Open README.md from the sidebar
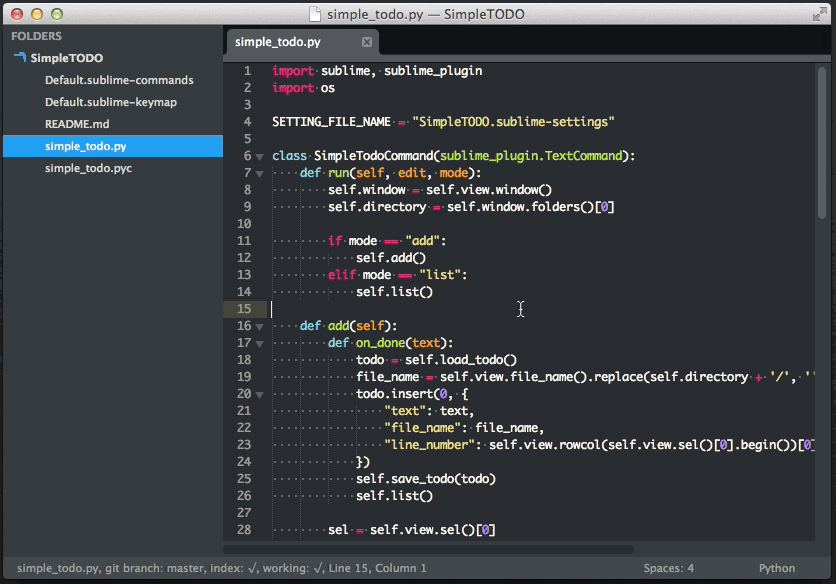Image resolution: width=836 pixels, height=584 pixels. [75, 124]
